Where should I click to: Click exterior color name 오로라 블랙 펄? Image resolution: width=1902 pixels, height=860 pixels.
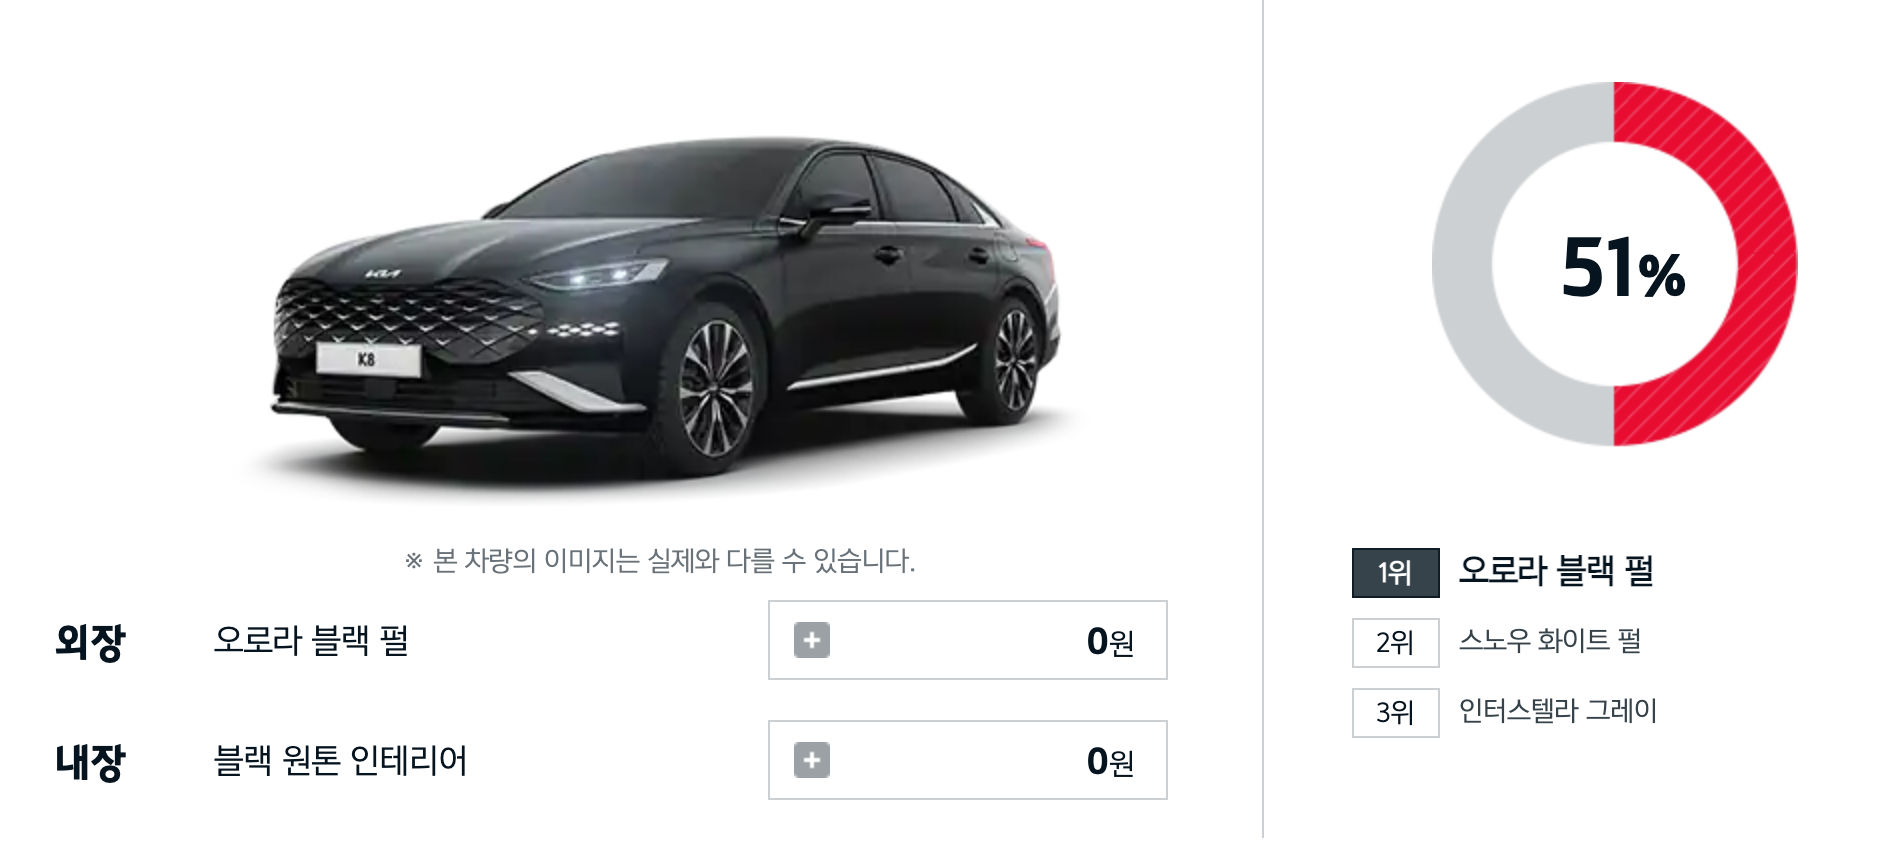[311, 640]
